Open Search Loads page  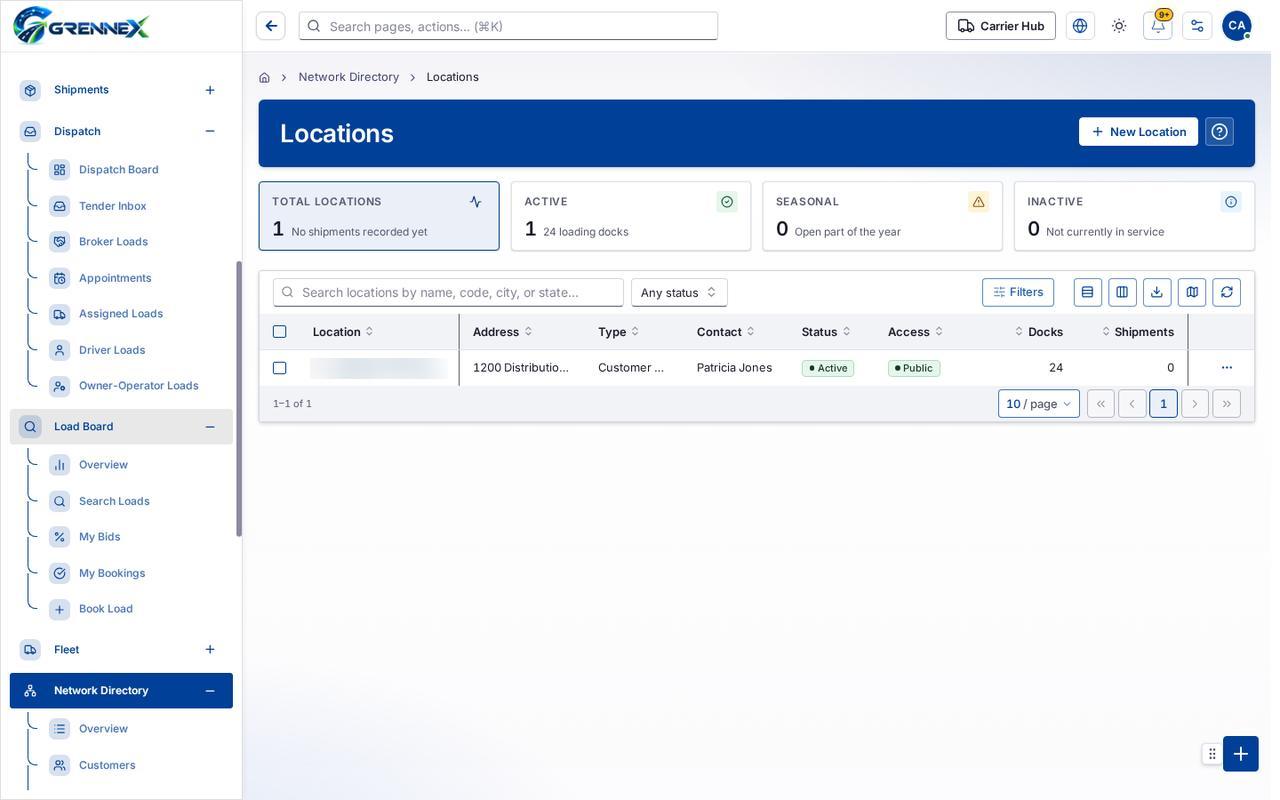coord(114,501)
